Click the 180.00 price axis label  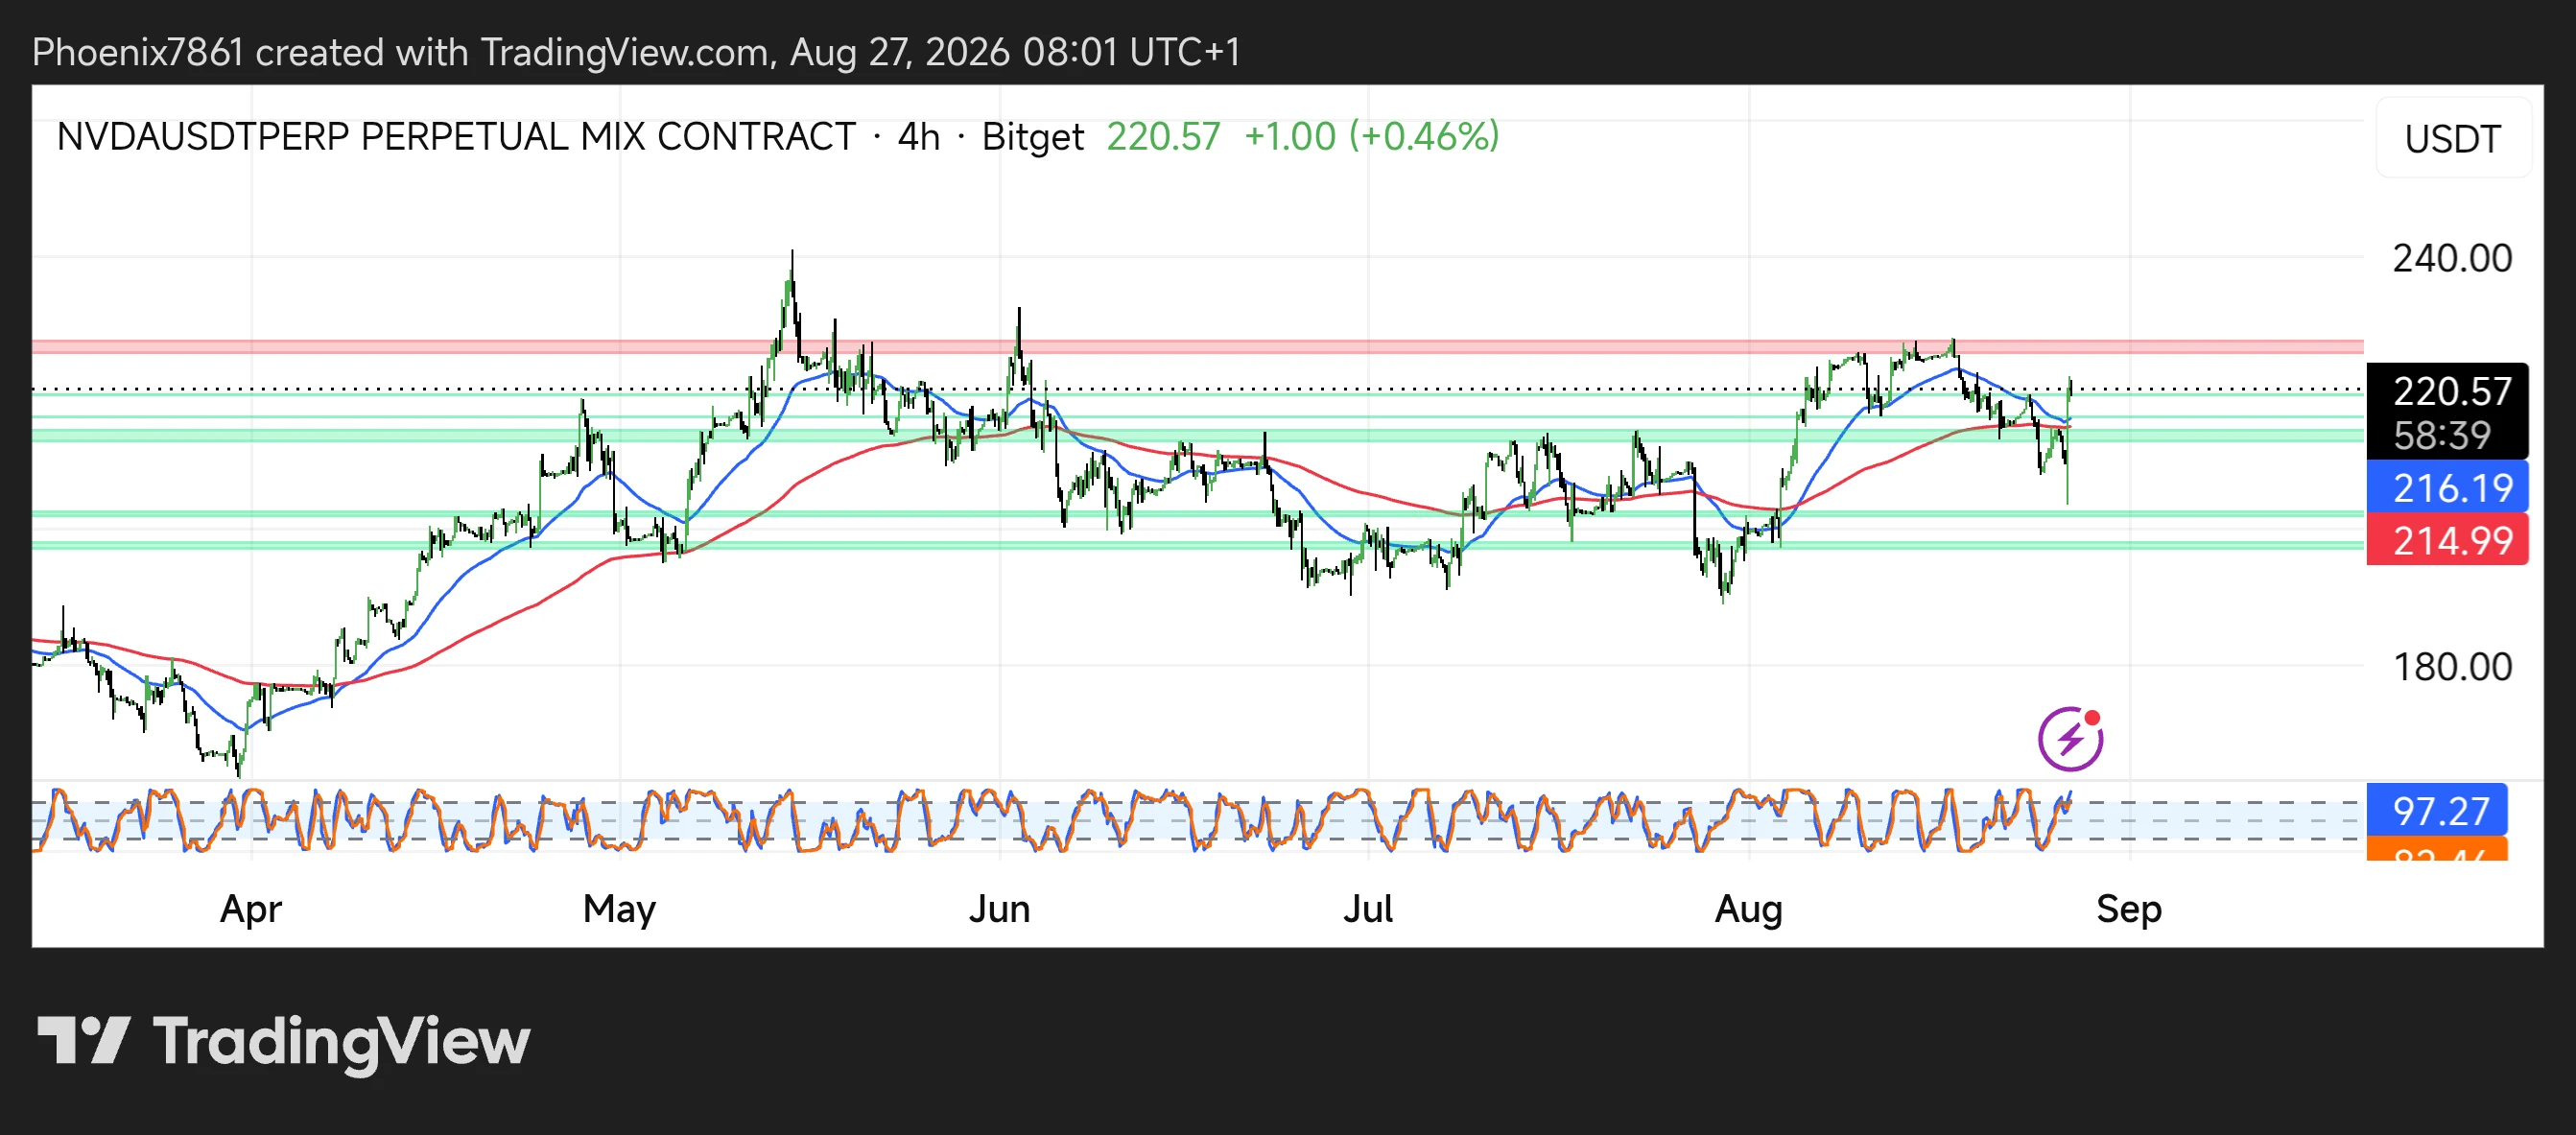[2452, 666]
